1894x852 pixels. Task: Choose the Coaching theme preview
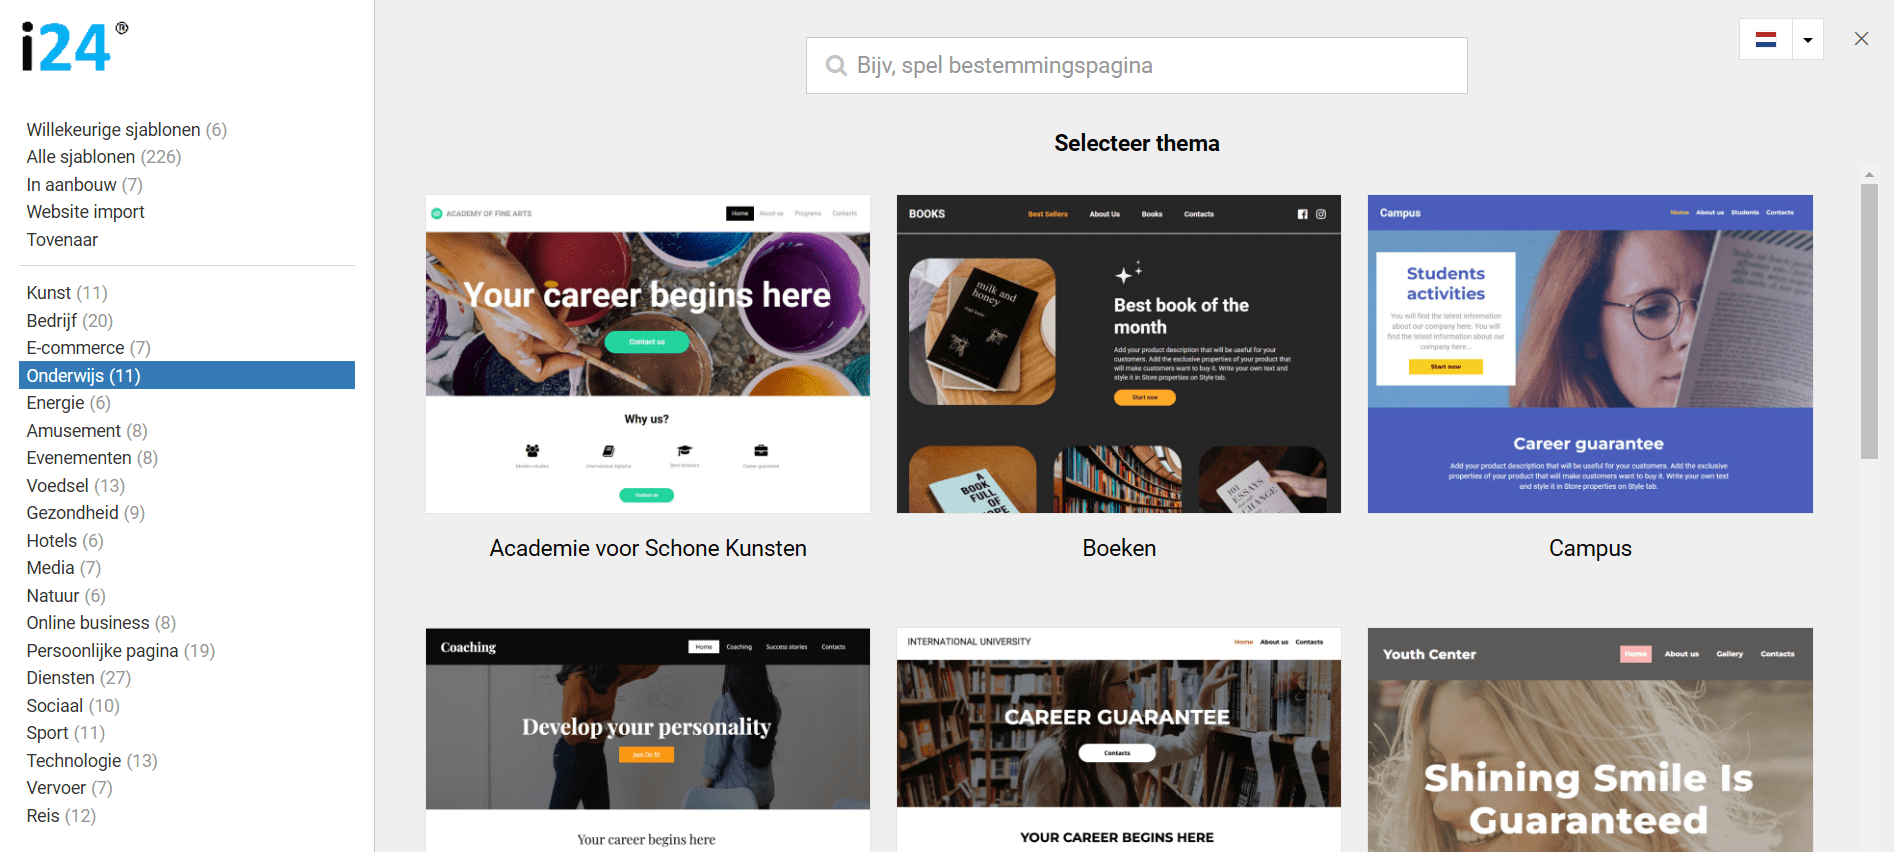click(x=648, y=740)
